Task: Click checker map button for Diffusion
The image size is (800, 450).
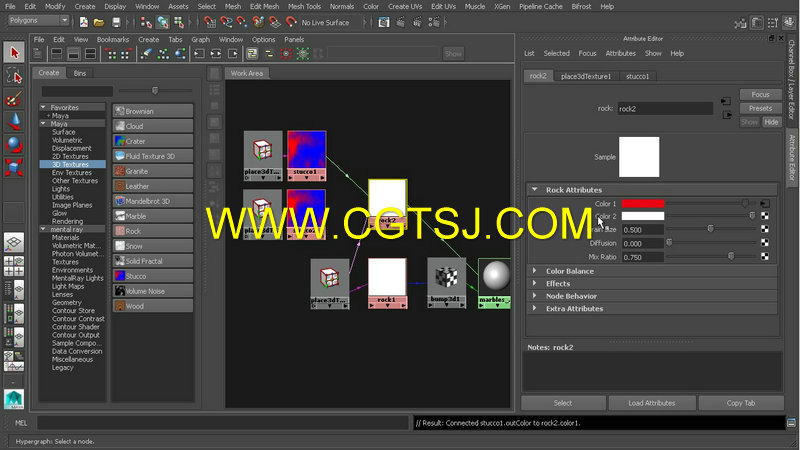Action: [765, 243]
